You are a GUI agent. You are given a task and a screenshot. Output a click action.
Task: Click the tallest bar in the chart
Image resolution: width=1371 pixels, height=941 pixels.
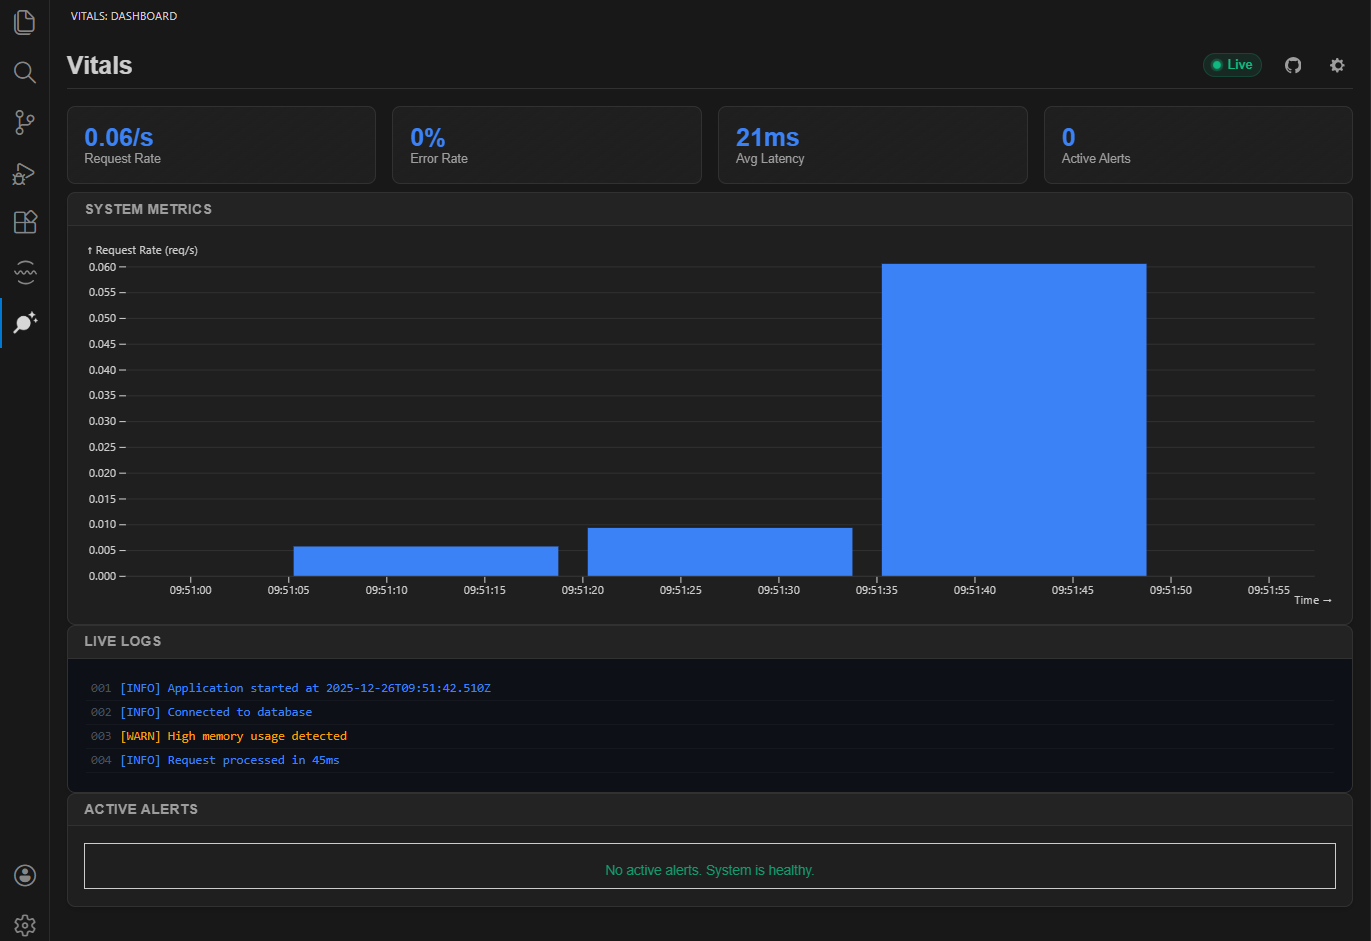coord(1013,418)
